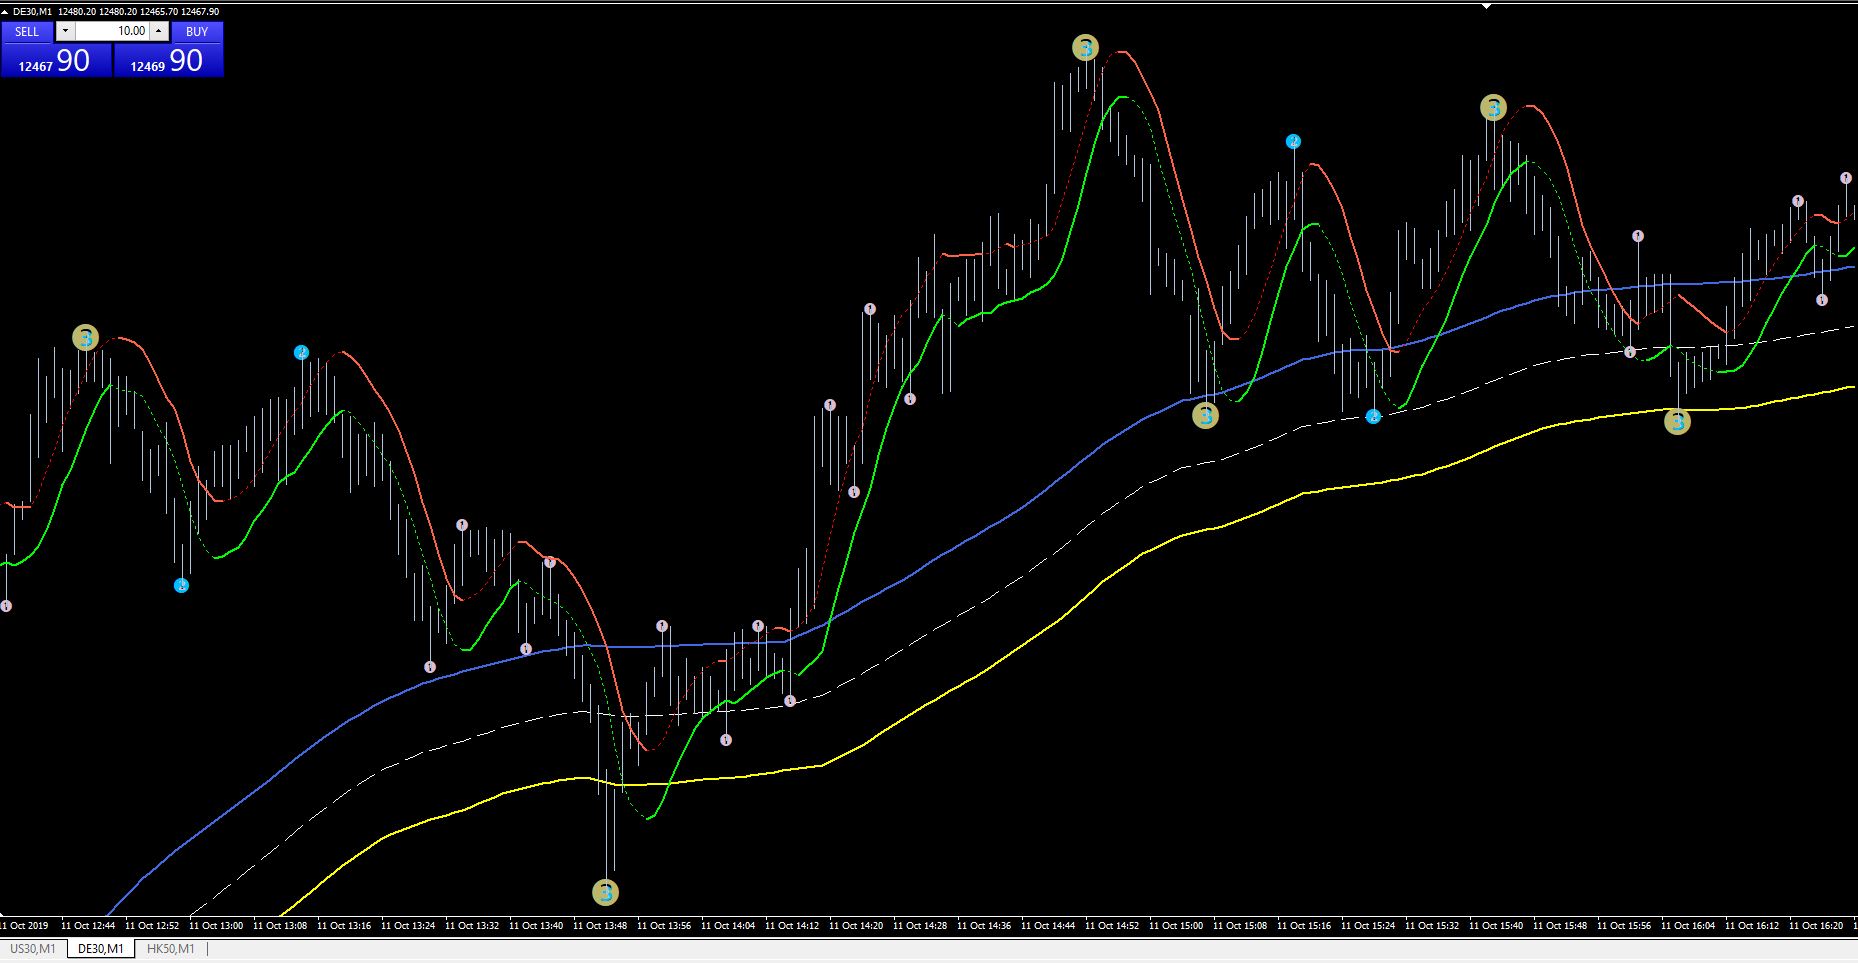Select the blue 2 marker below the 12:52 dip
Viewport: 1858px width, 963px height.
181,585
